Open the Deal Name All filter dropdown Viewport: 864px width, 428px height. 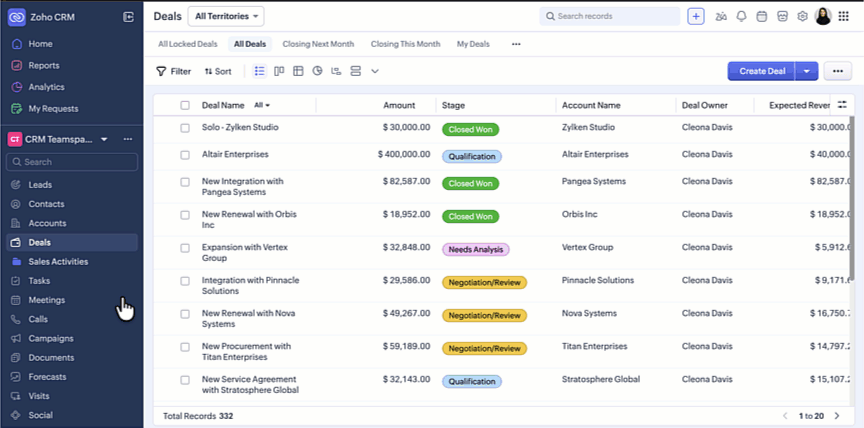click(x=262, y=105)
